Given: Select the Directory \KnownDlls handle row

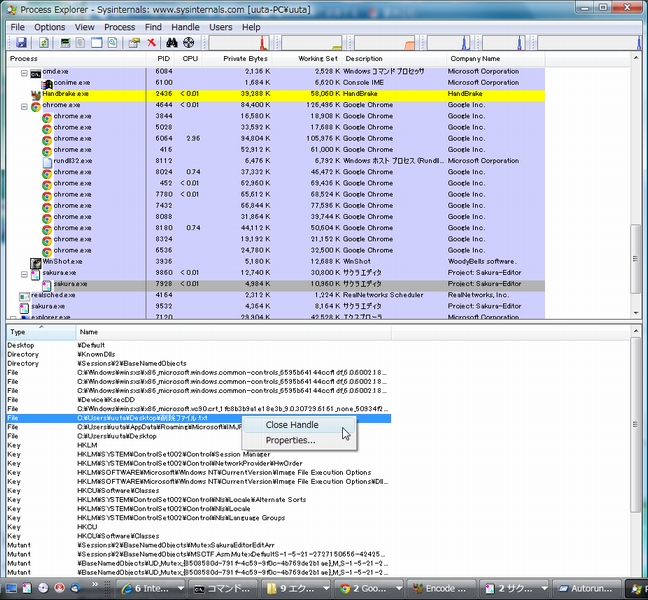Looking at the screenshot, I should [199, 354].
